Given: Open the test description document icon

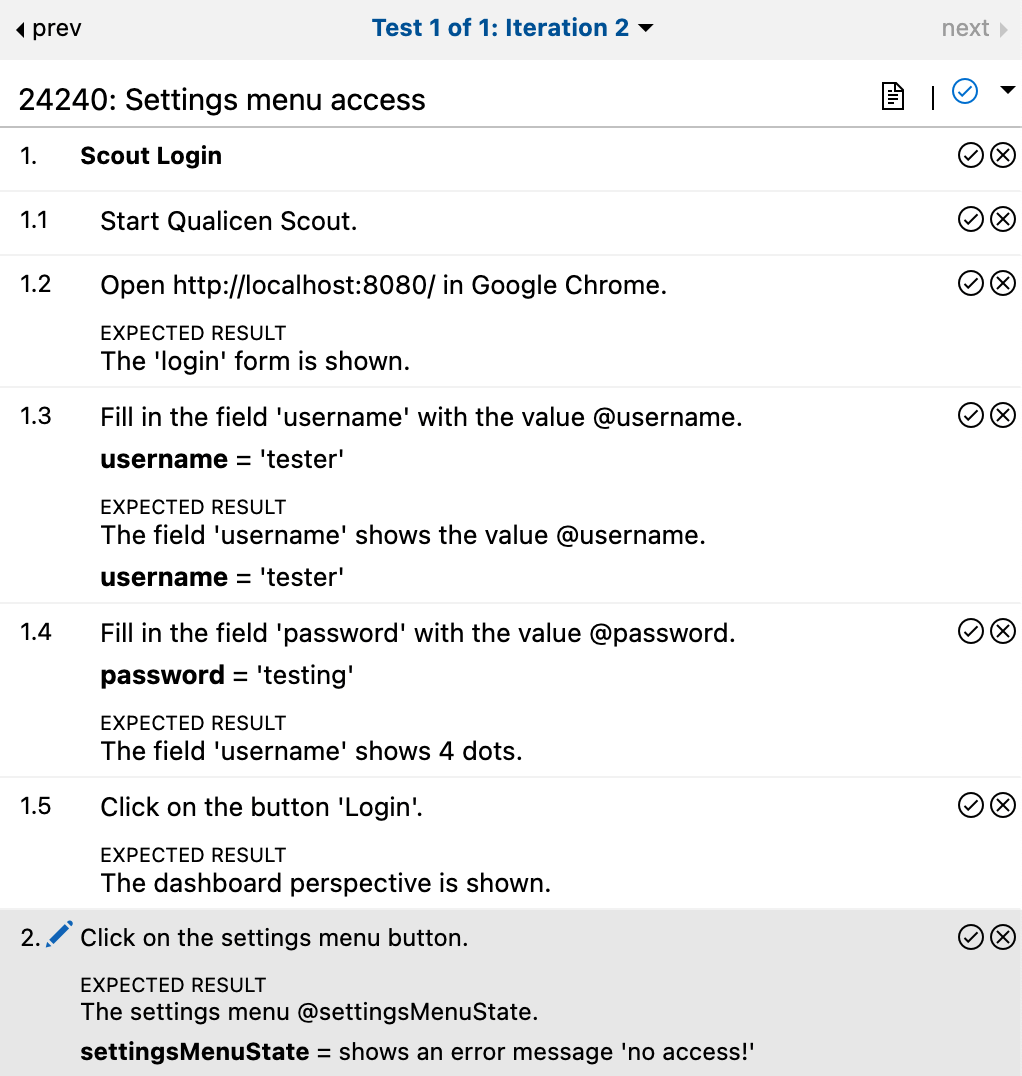Looking at the screenshot, I should 891,96.
